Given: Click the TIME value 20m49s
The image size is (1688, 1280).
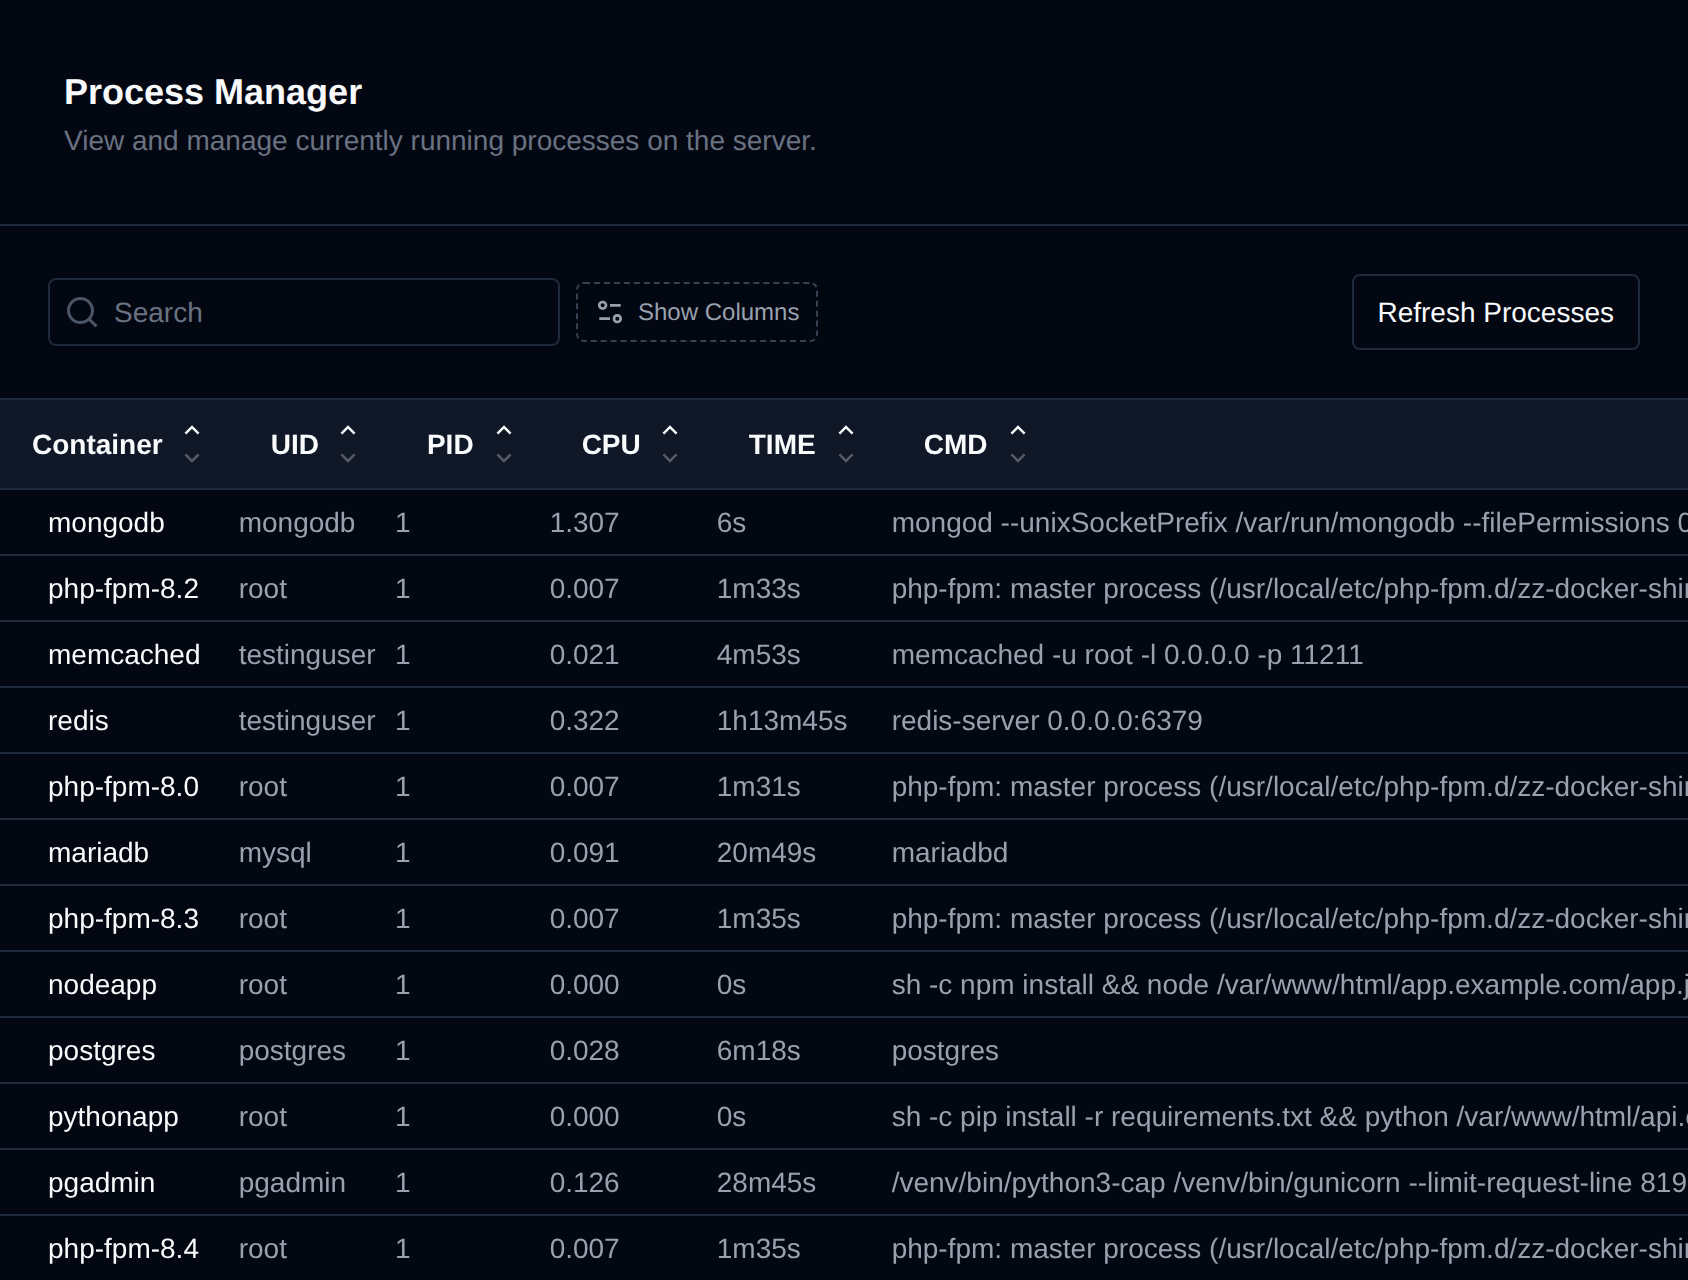Looking at the screenshot, I should click(766, 853).
